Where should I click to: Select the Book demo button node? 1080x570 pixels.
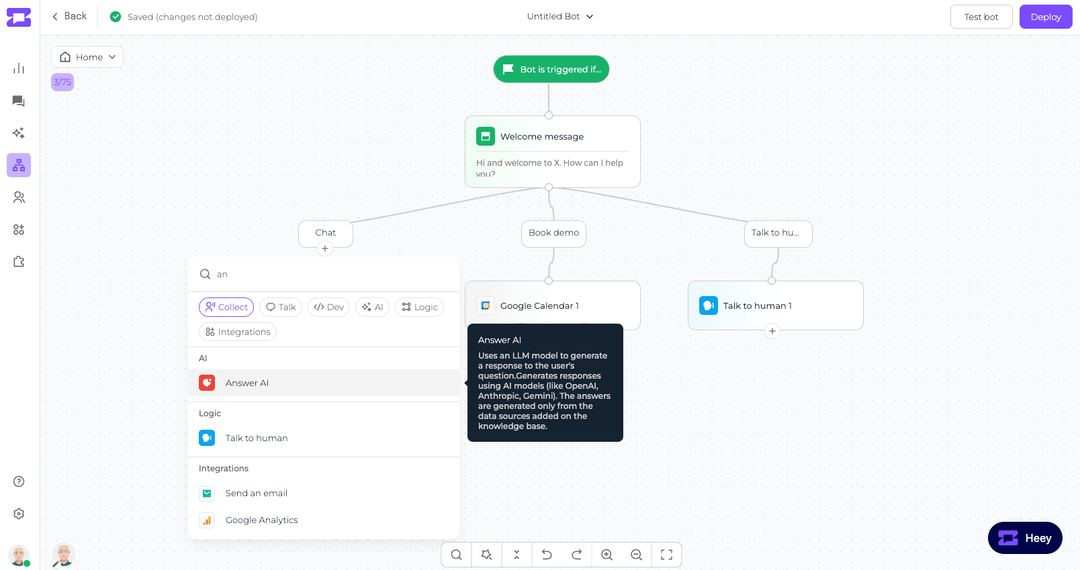click(554, 233)
